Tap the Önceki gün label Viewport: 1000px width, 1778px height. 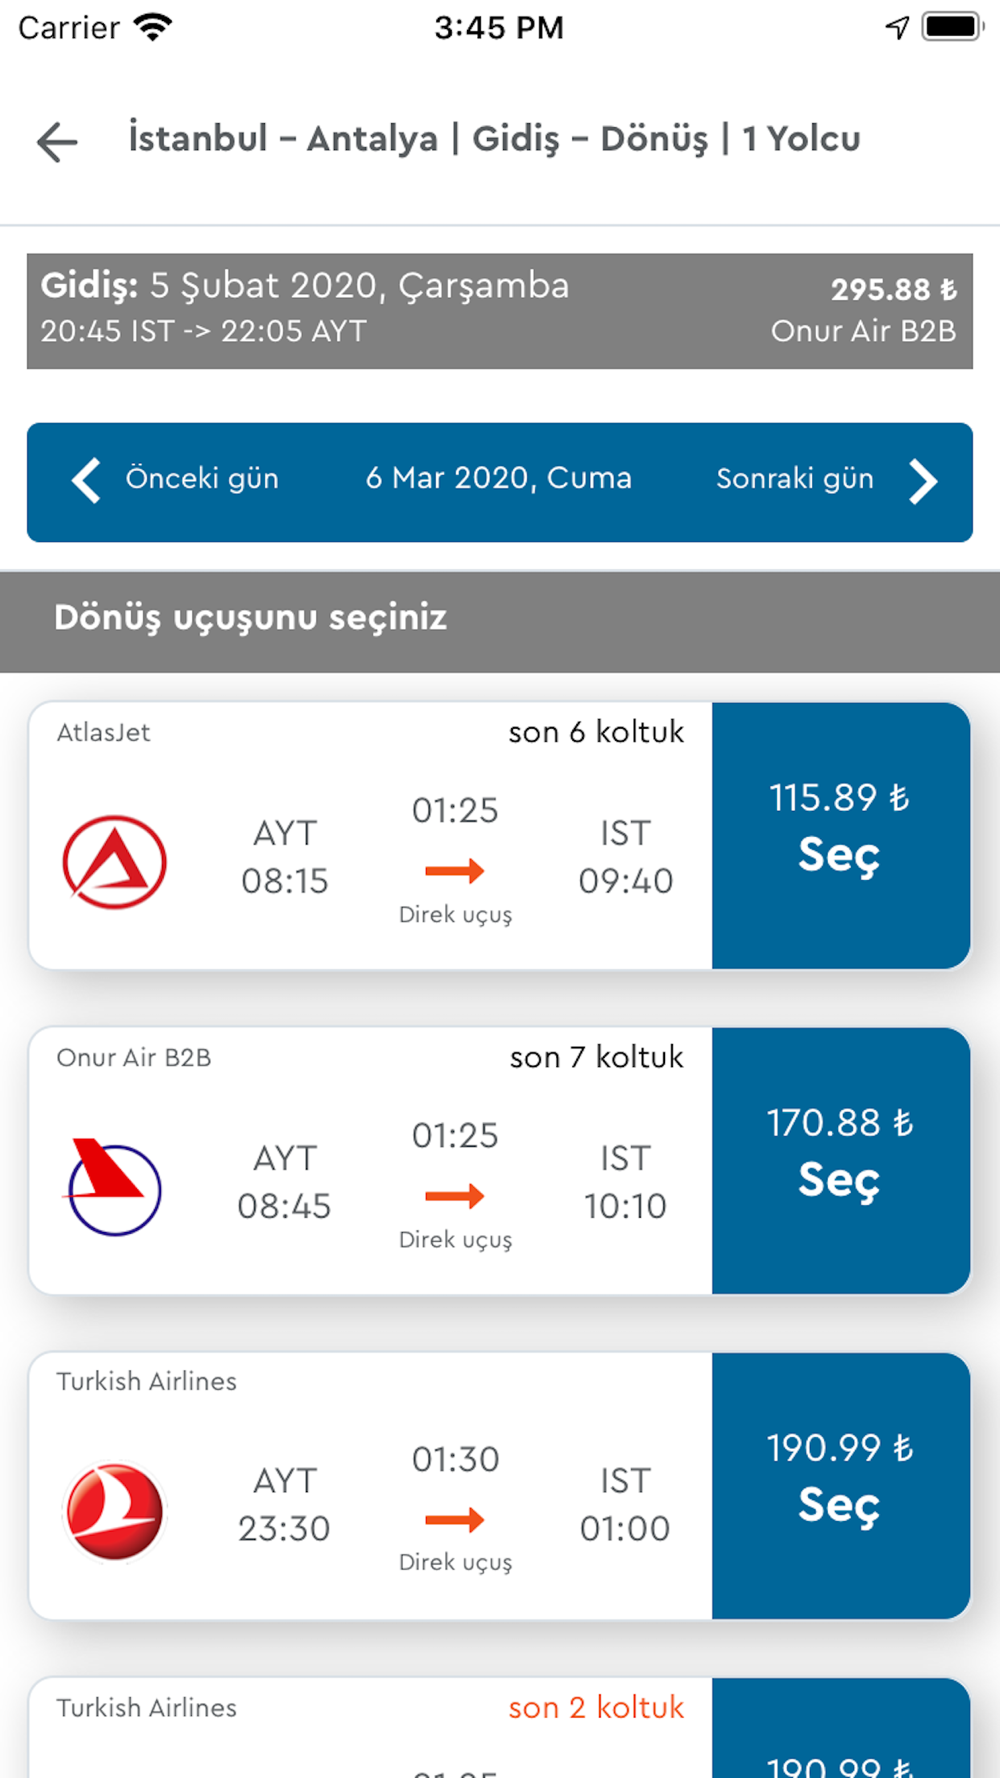[x=202, y=479]
